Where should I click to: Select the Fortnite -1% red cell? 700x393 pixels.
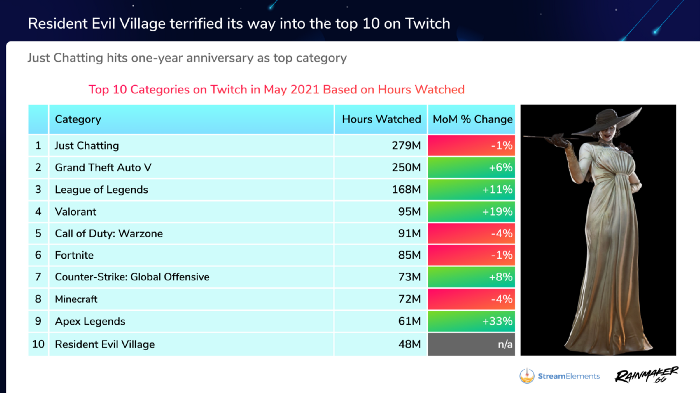click(x=471, y=255)
